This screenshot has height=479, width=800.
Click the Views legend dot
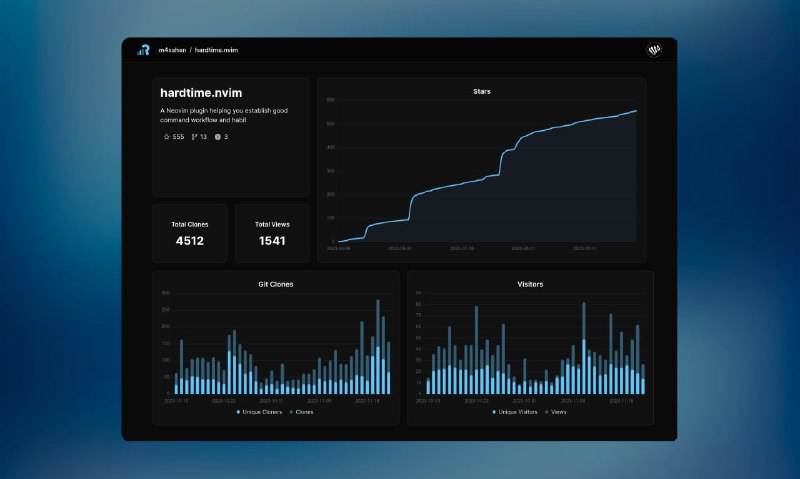pyautogui.click(x=547, y=411)
